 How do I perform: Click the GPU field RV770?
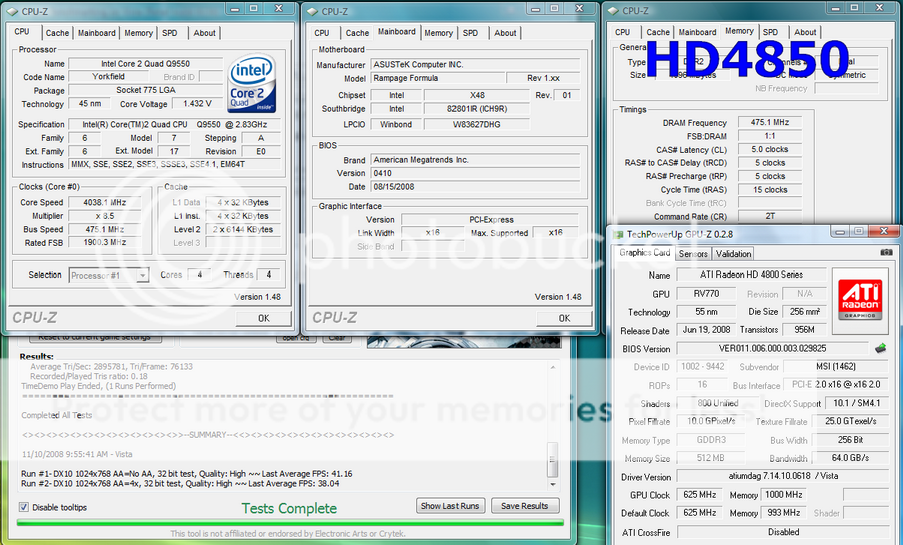(x=706, y=294)
